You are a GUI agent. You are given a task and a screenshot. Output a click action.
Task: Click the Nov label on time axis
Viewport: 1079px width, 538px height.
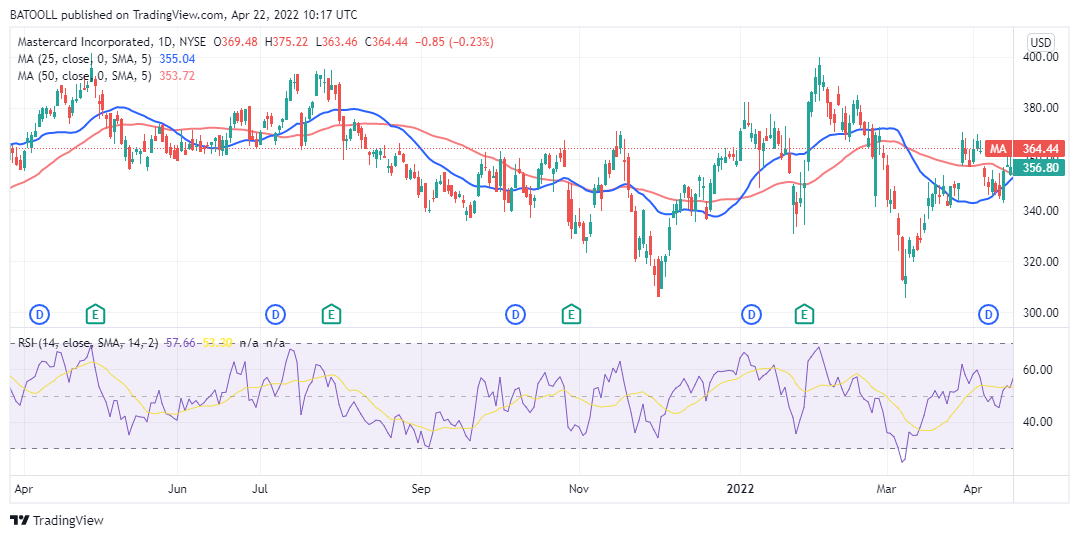(x=579, y=489)
